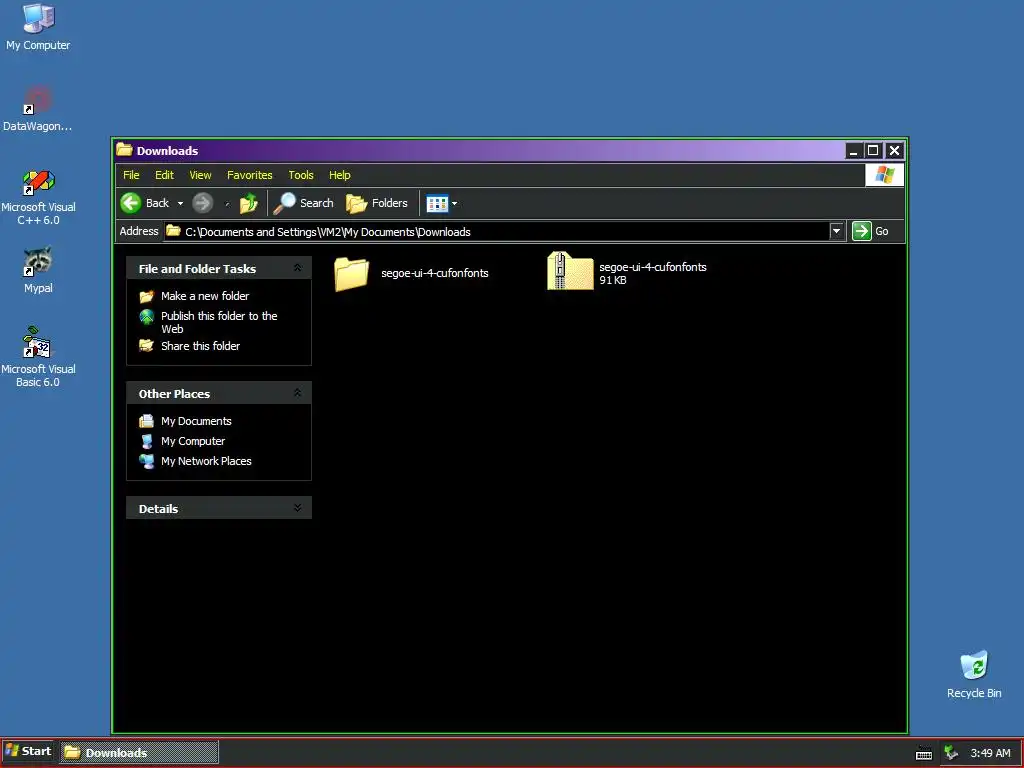The width and height of the screenshot is (1024, 768).
Task: Click the green Go arrow button
Action: coord(861,231)
